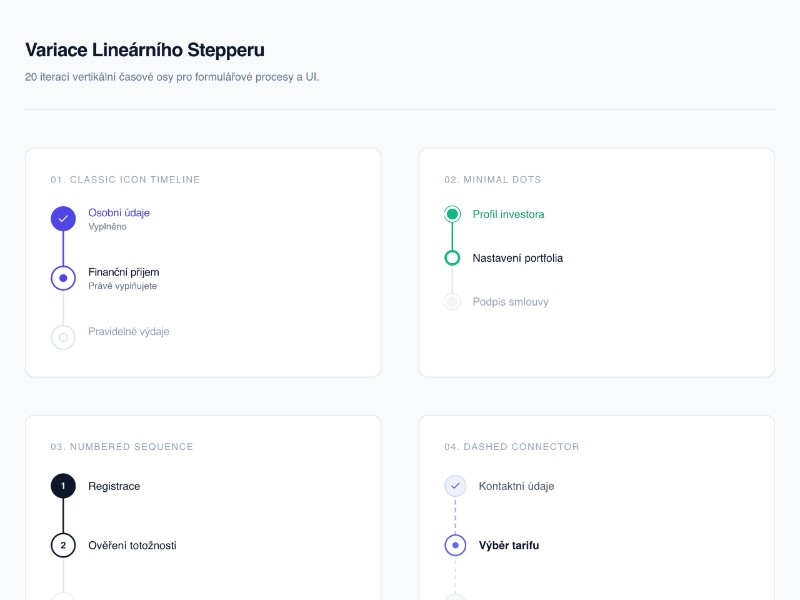Select the green ring beside Nastavení portfolia
This screenshot has height=600, width=800.
tap(452, 258)
